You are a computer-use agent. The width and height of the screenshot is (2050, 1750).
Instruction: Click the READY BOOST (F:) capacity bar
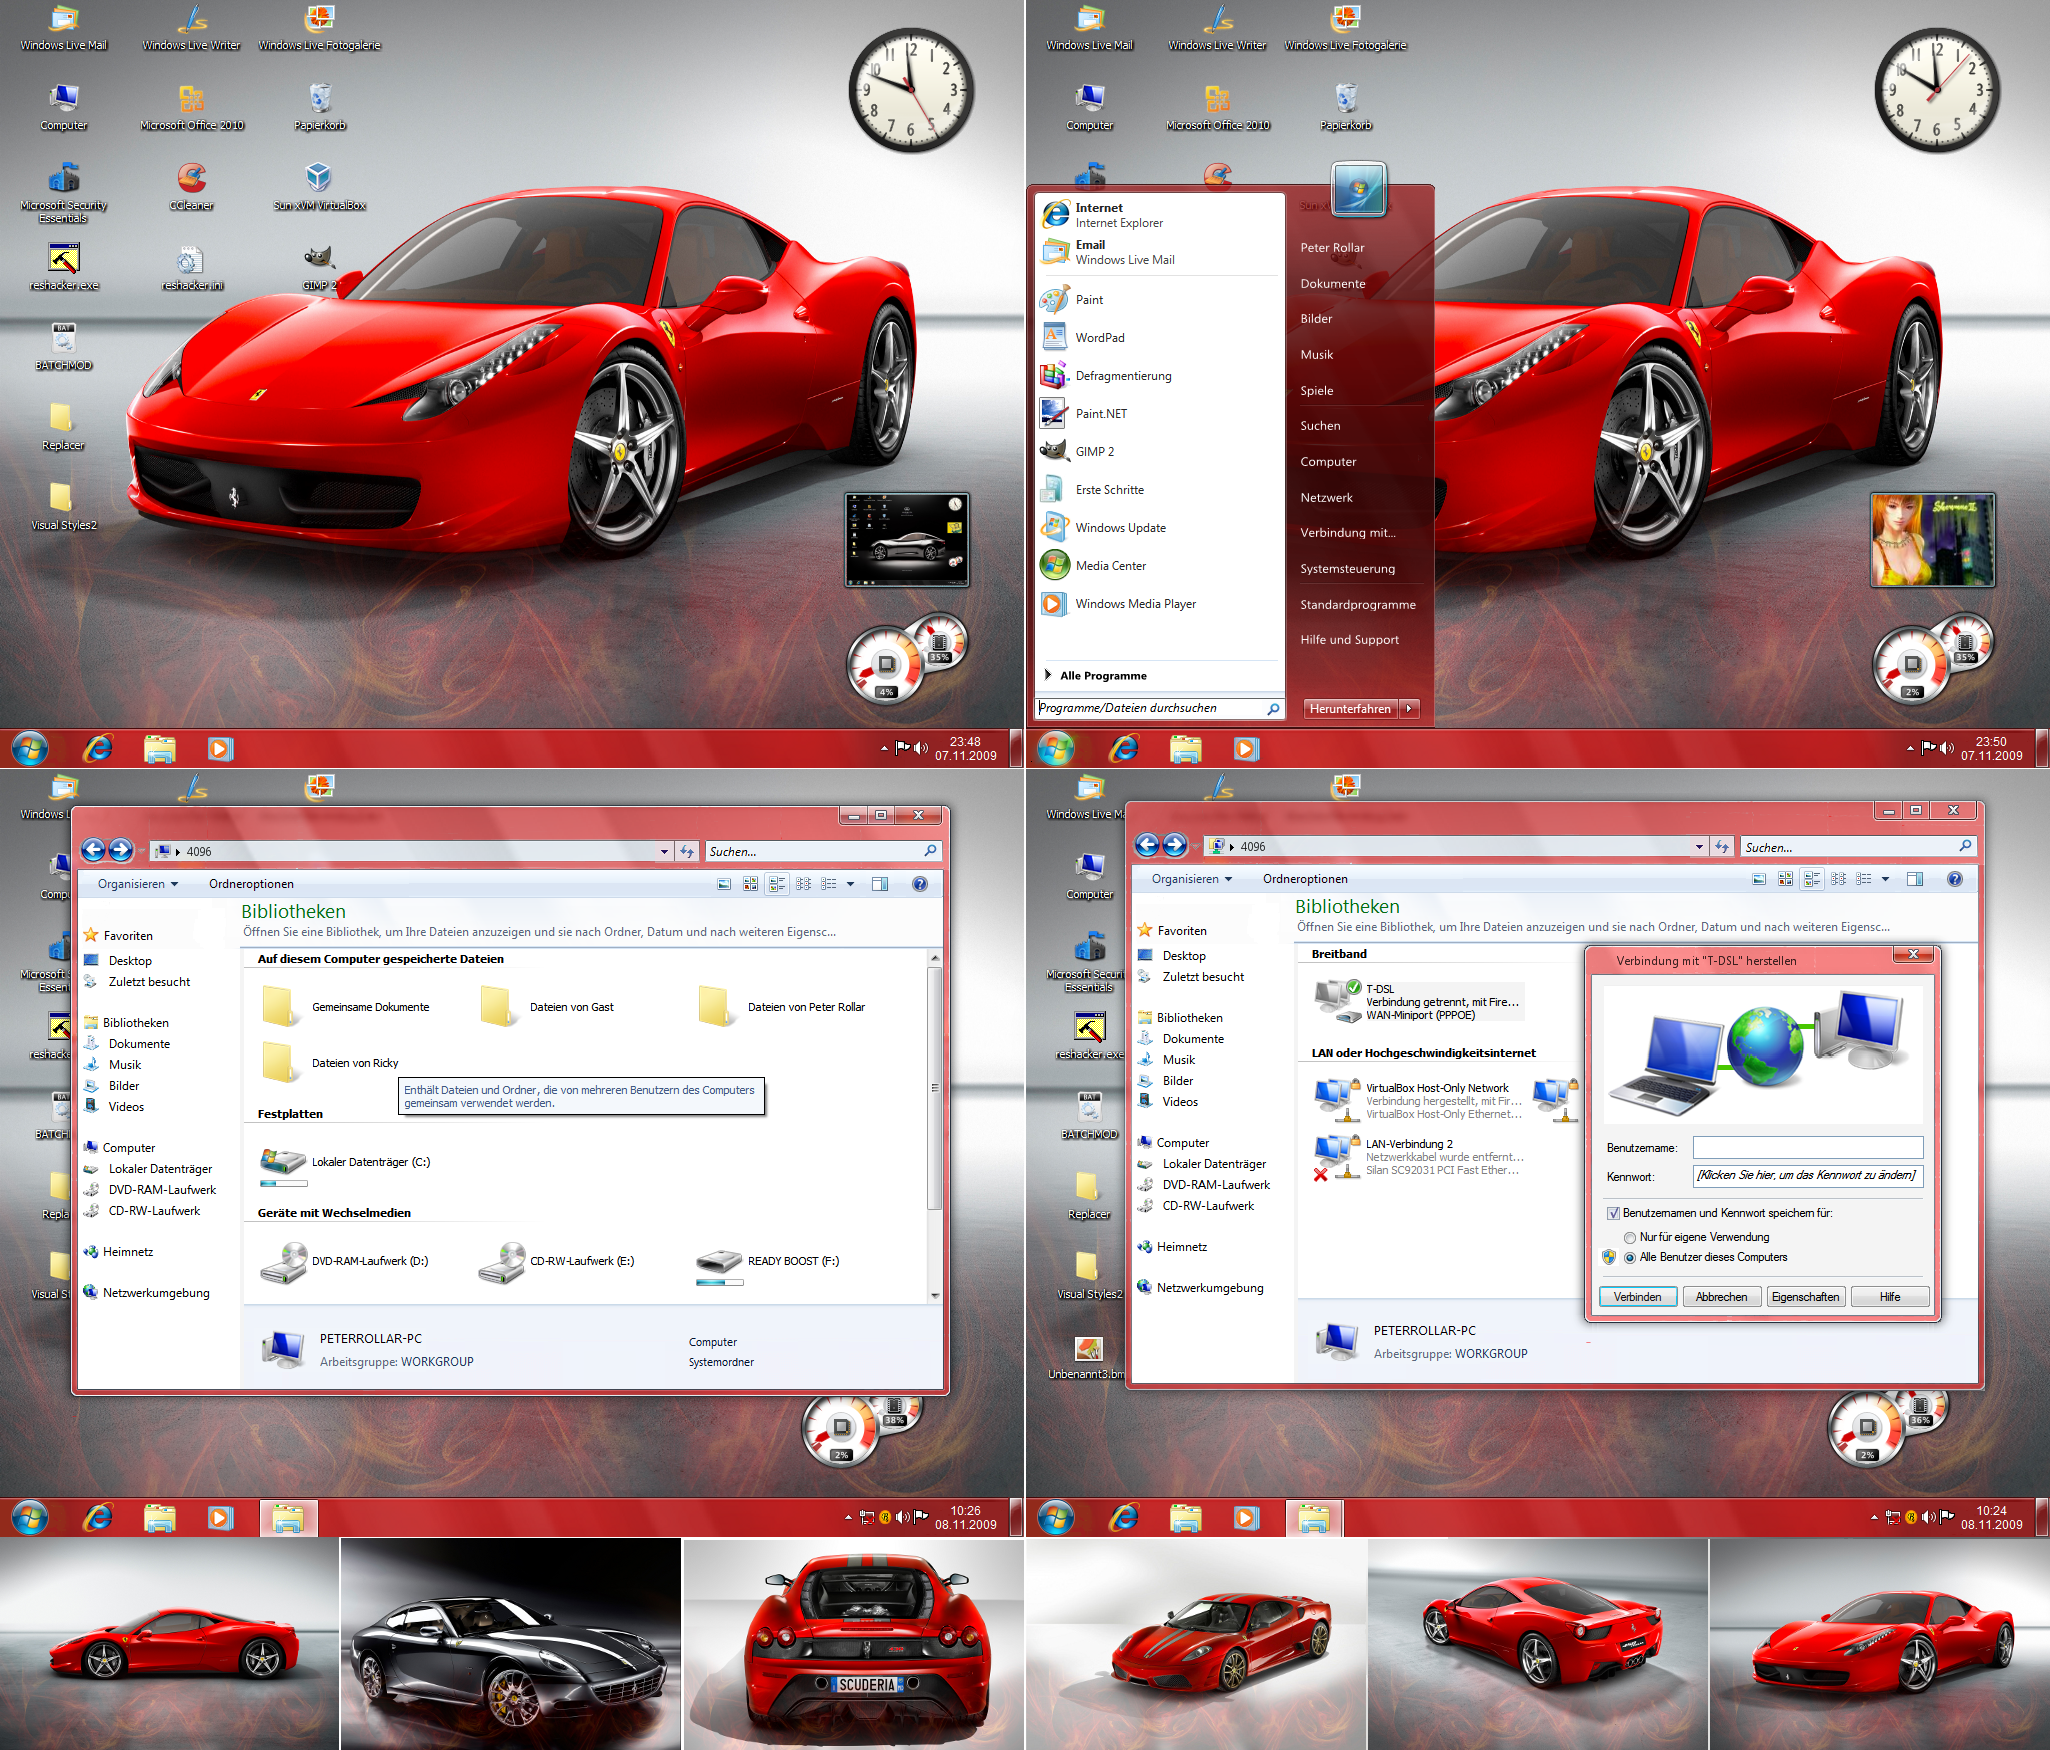pyautogui.click(x=720, y=1282)
